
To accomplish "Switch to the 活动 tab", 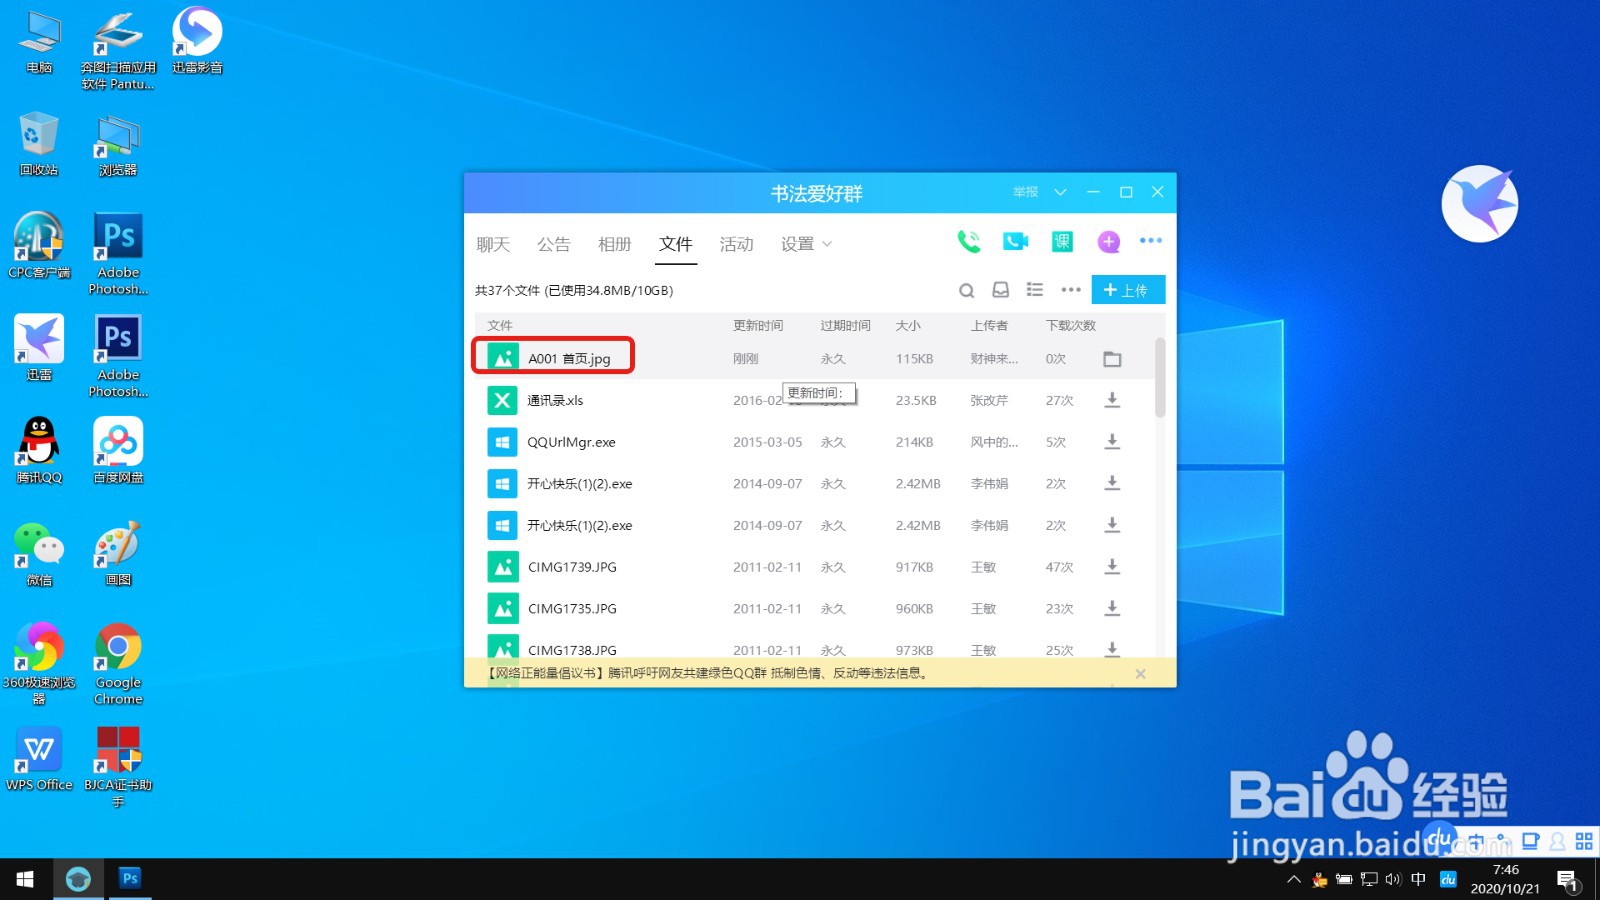I will [x=737, y=244].
